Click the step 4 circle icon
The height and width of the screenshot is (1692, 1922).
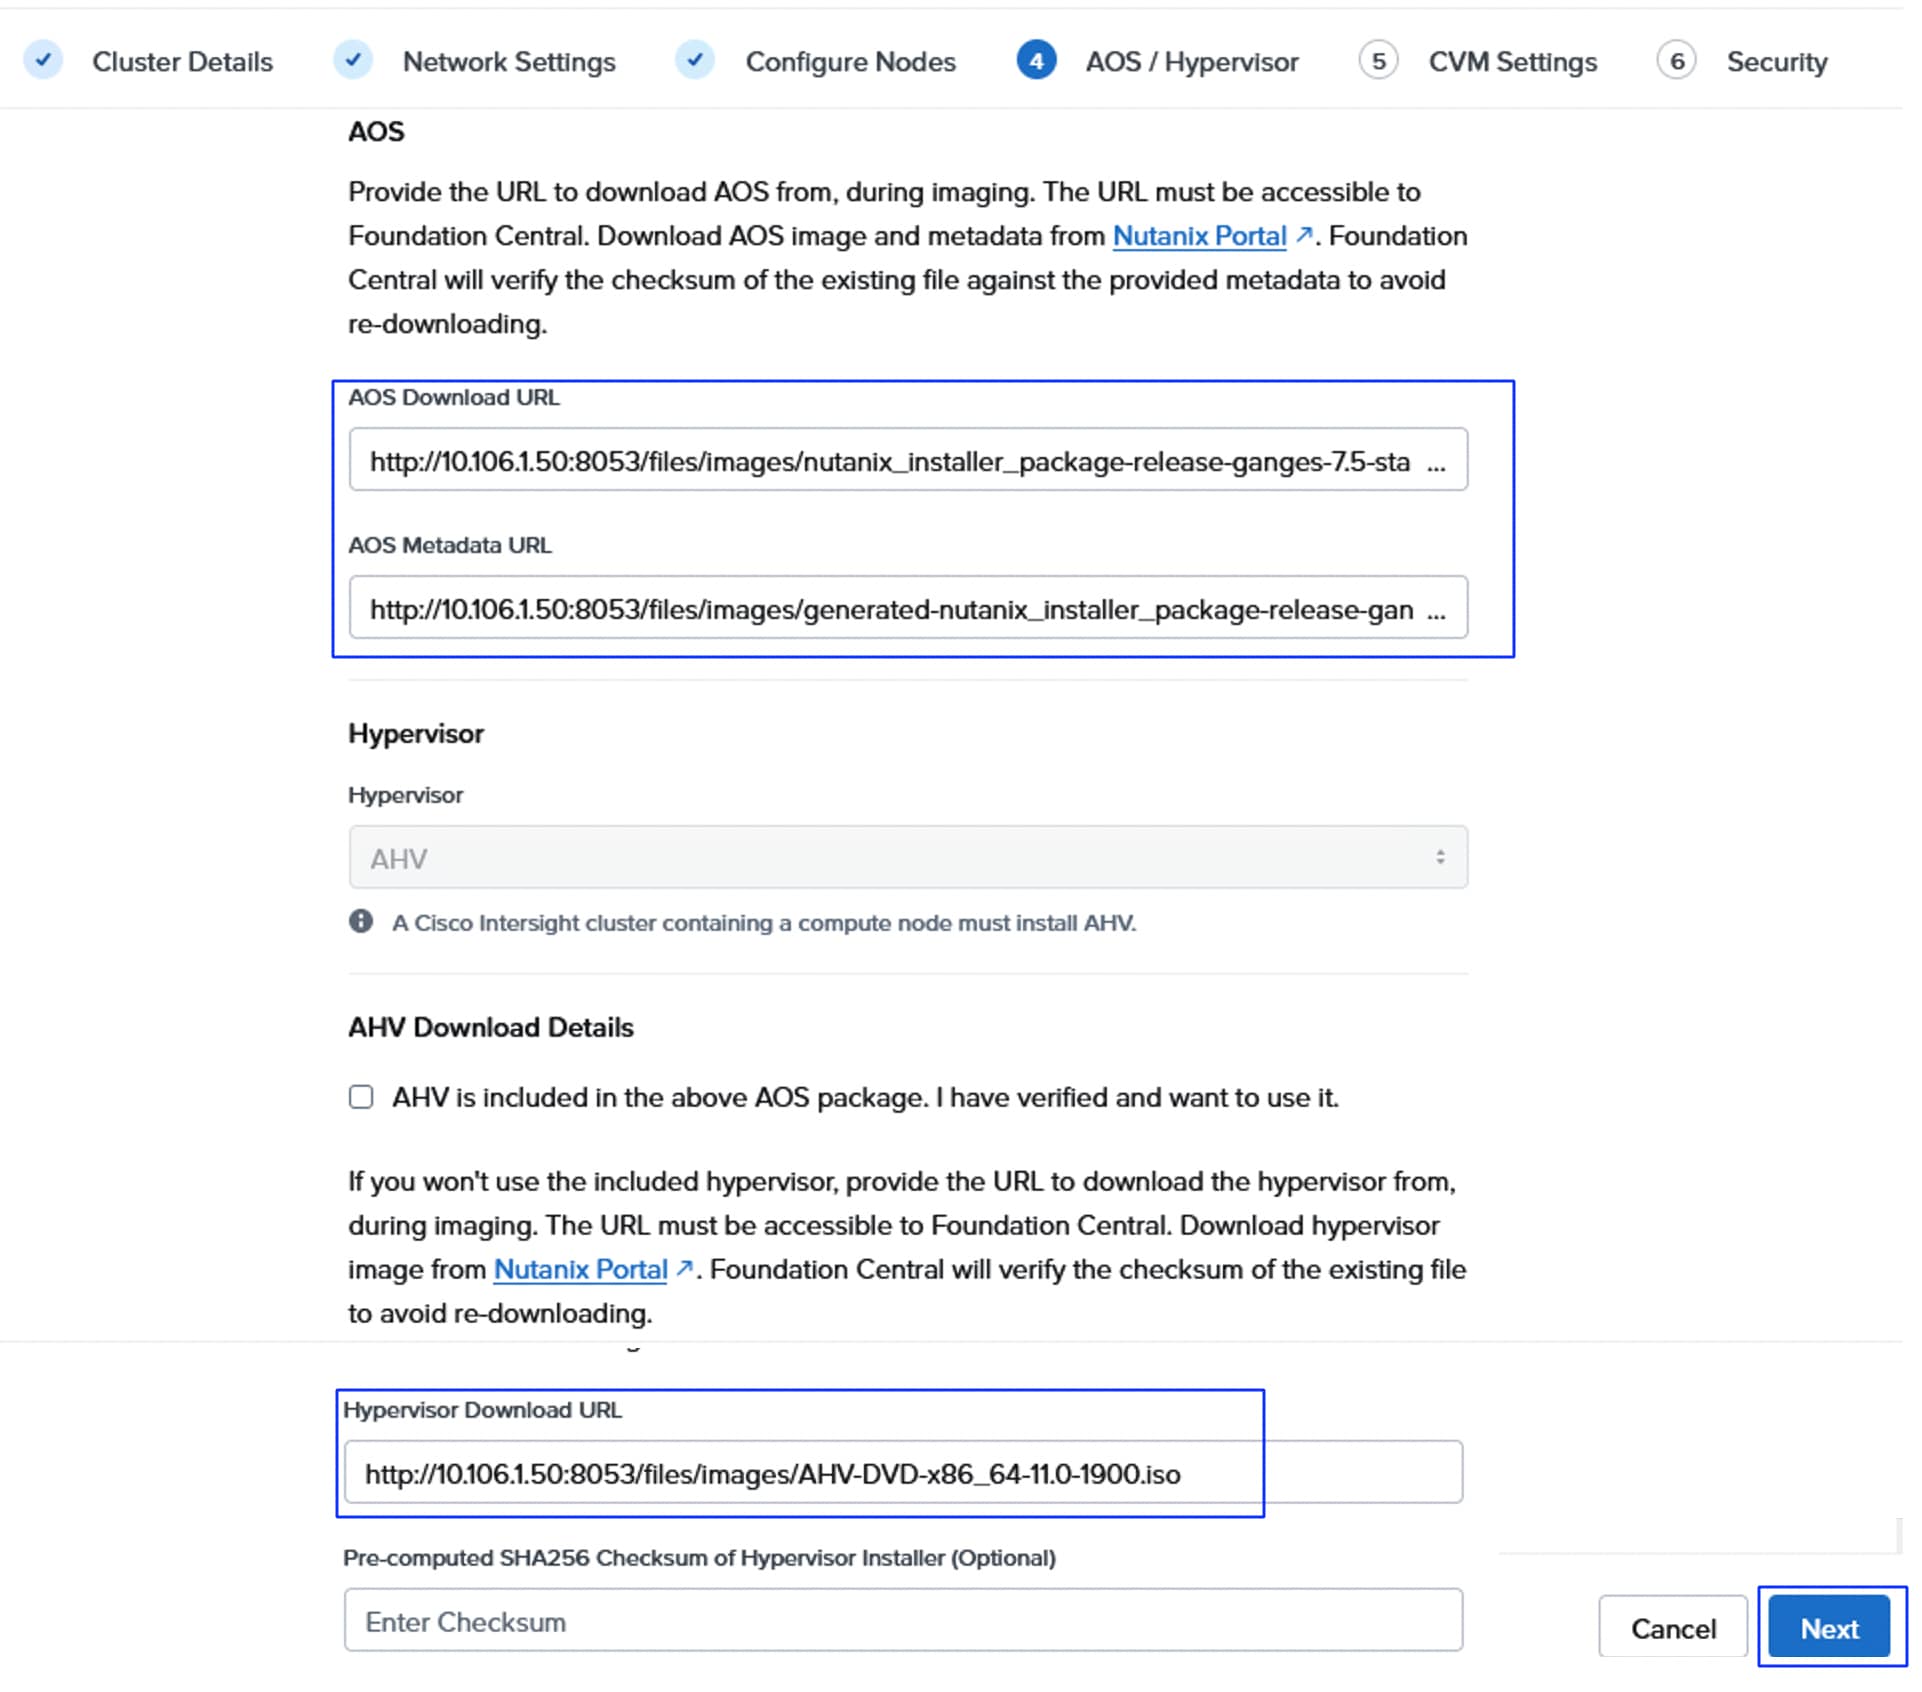1037,61
